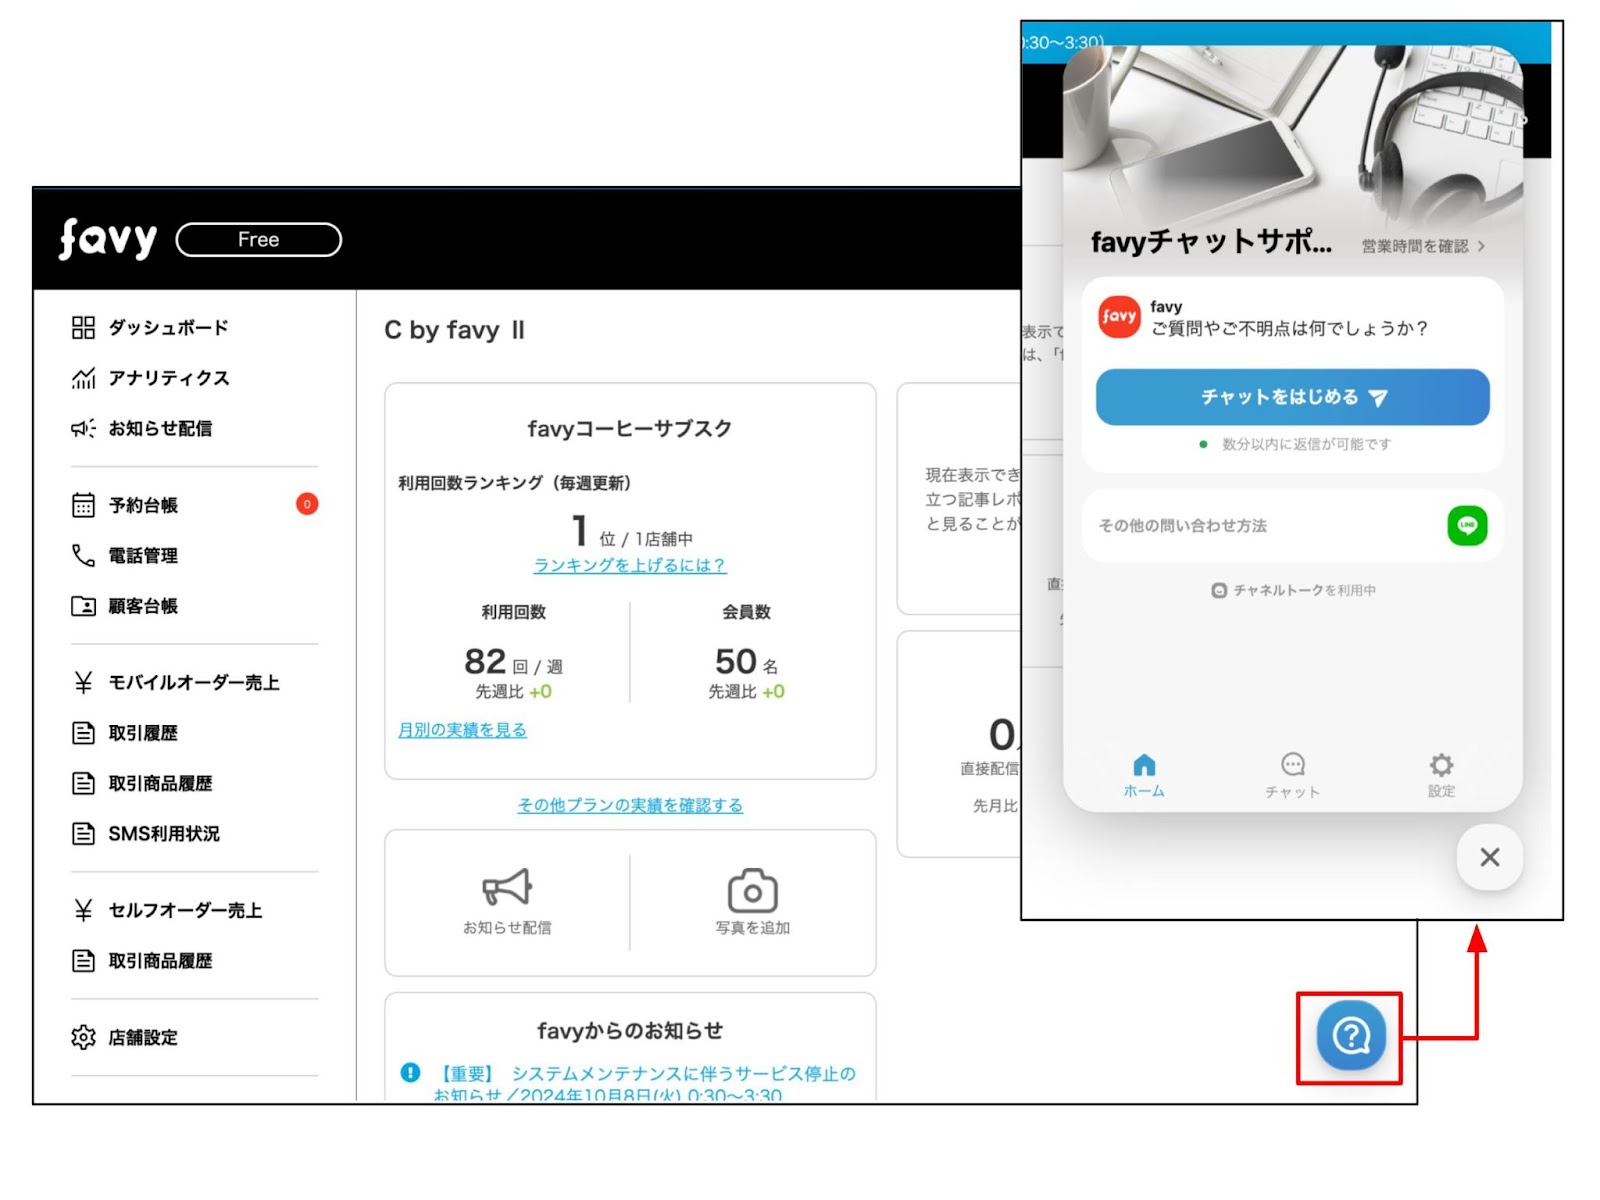Open the 月別の実績を見る link
This screenshot has height=1200, width=1600.
pos(462,730)
